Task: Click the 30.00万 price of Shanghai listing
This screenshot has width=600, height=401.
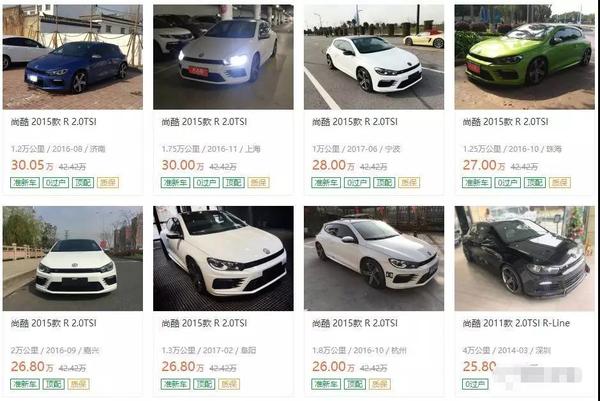Action: (183, 165)
